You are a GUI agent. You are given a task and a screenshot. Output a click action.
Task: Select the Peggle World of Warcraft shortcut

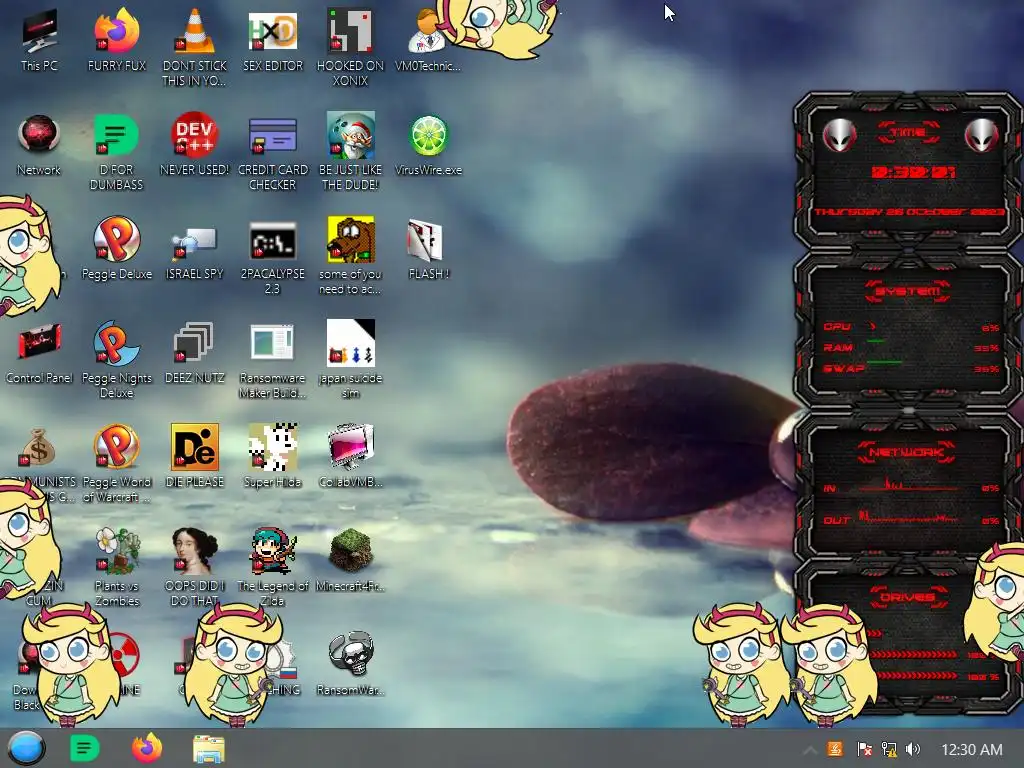pos(117,464)
